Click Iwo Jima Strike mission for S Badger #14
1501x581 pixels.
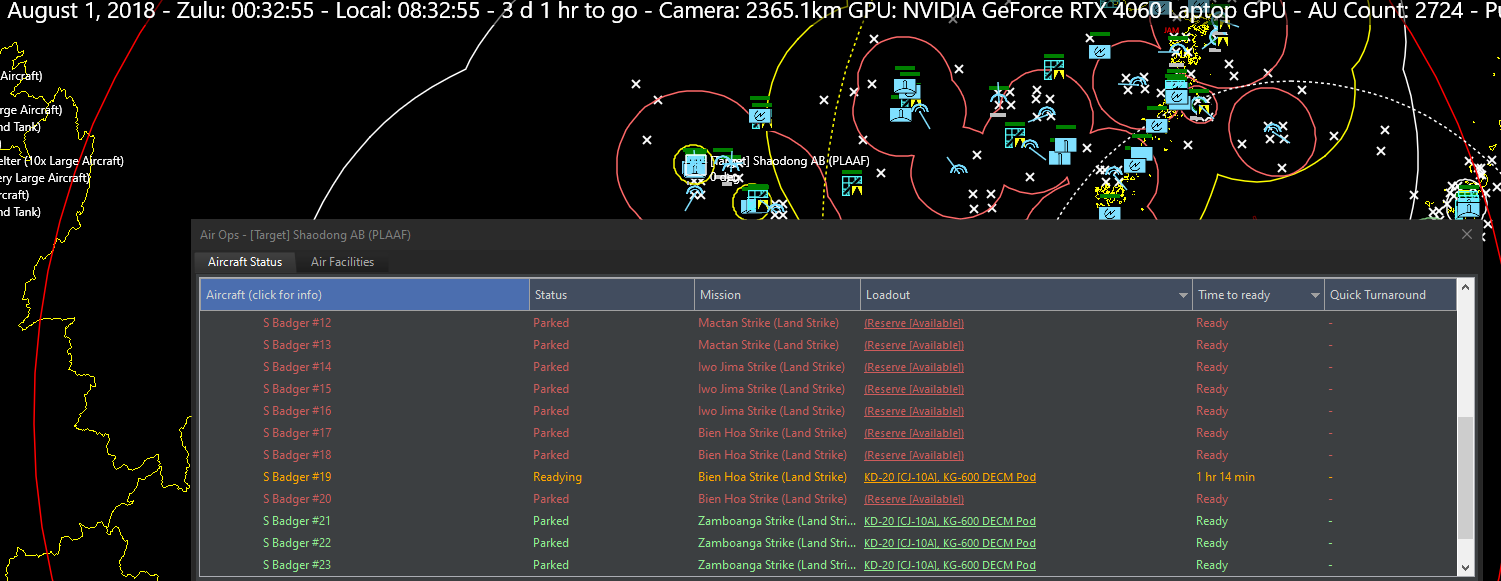tap(771, 367)
